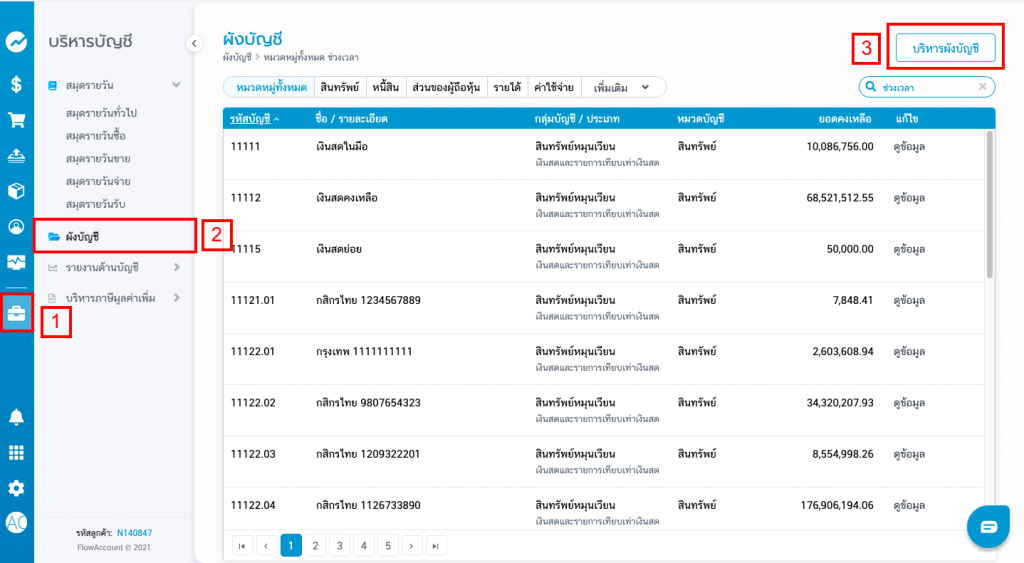The image size is (1024, 563).
Task: Select the สินทรัพย์ category tab
Action: click(340, 87)
